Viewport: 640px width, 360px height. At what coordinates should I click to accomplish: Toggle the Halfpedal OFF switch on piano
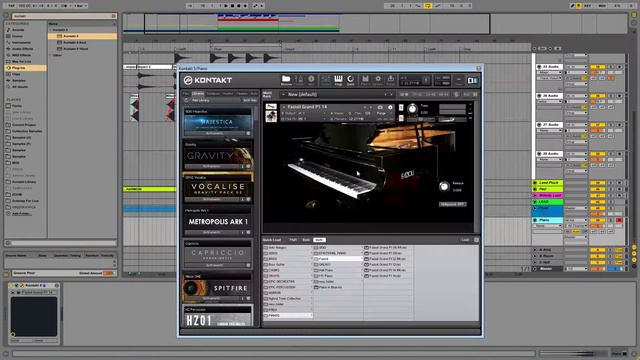click(x=452, y=204)
